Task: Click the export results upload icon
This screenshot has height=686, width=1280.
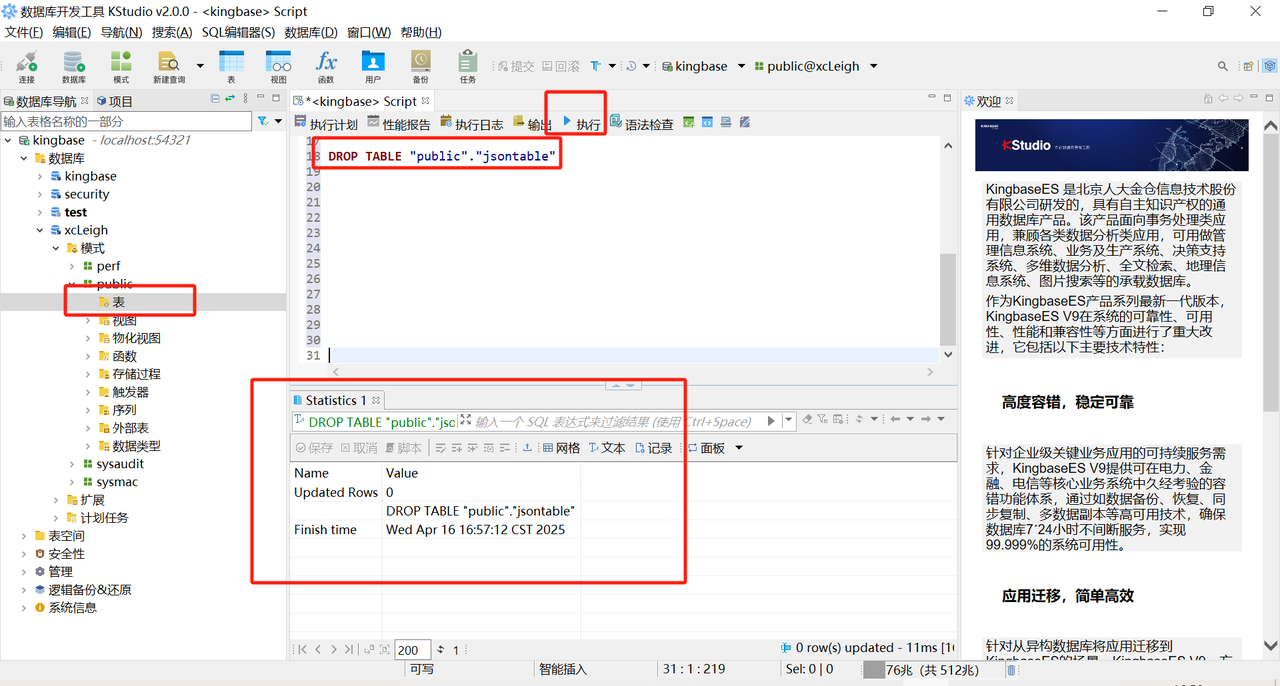Action: pos(527,448)
